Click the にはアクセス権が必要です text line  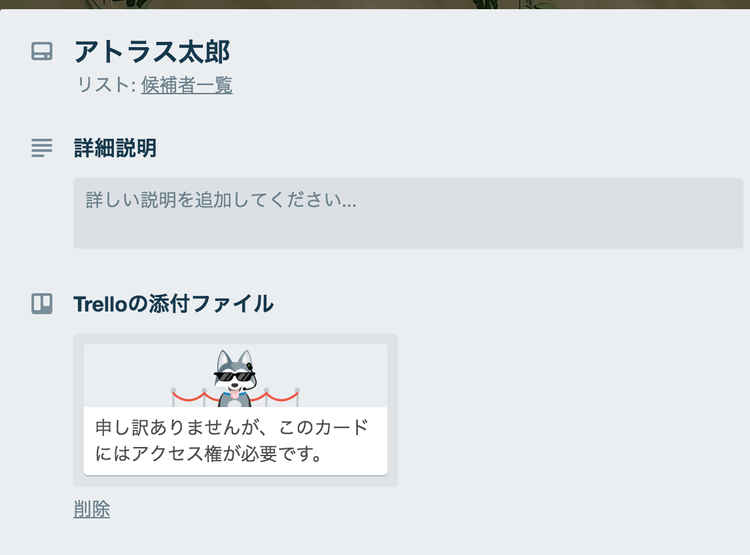pyautogui.click(x=209, y=454)
